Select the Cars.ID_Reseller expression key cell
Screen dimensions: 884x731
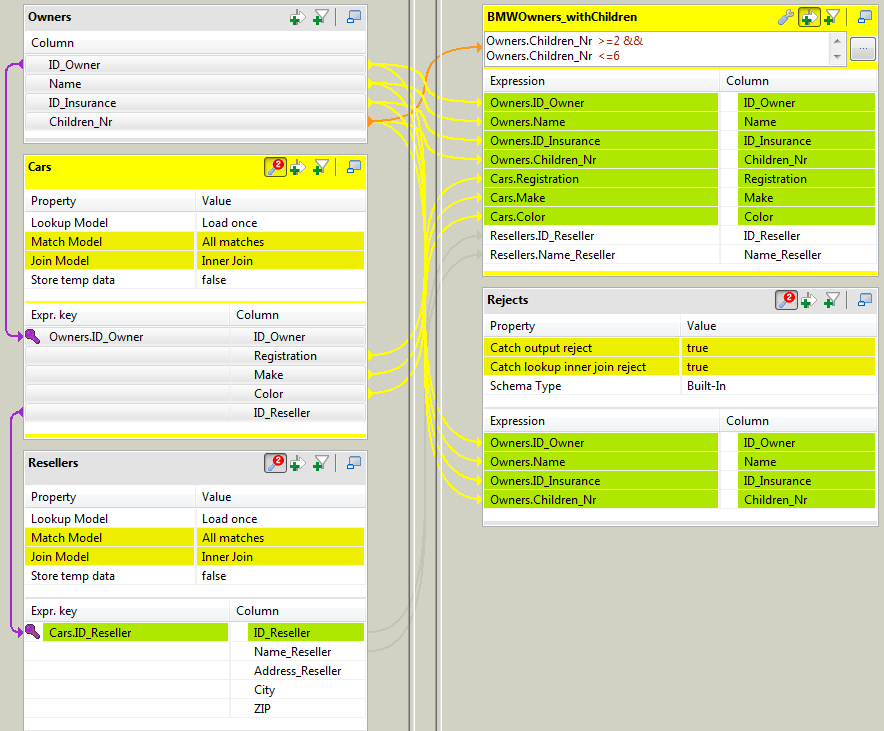(x=134, y=633)
